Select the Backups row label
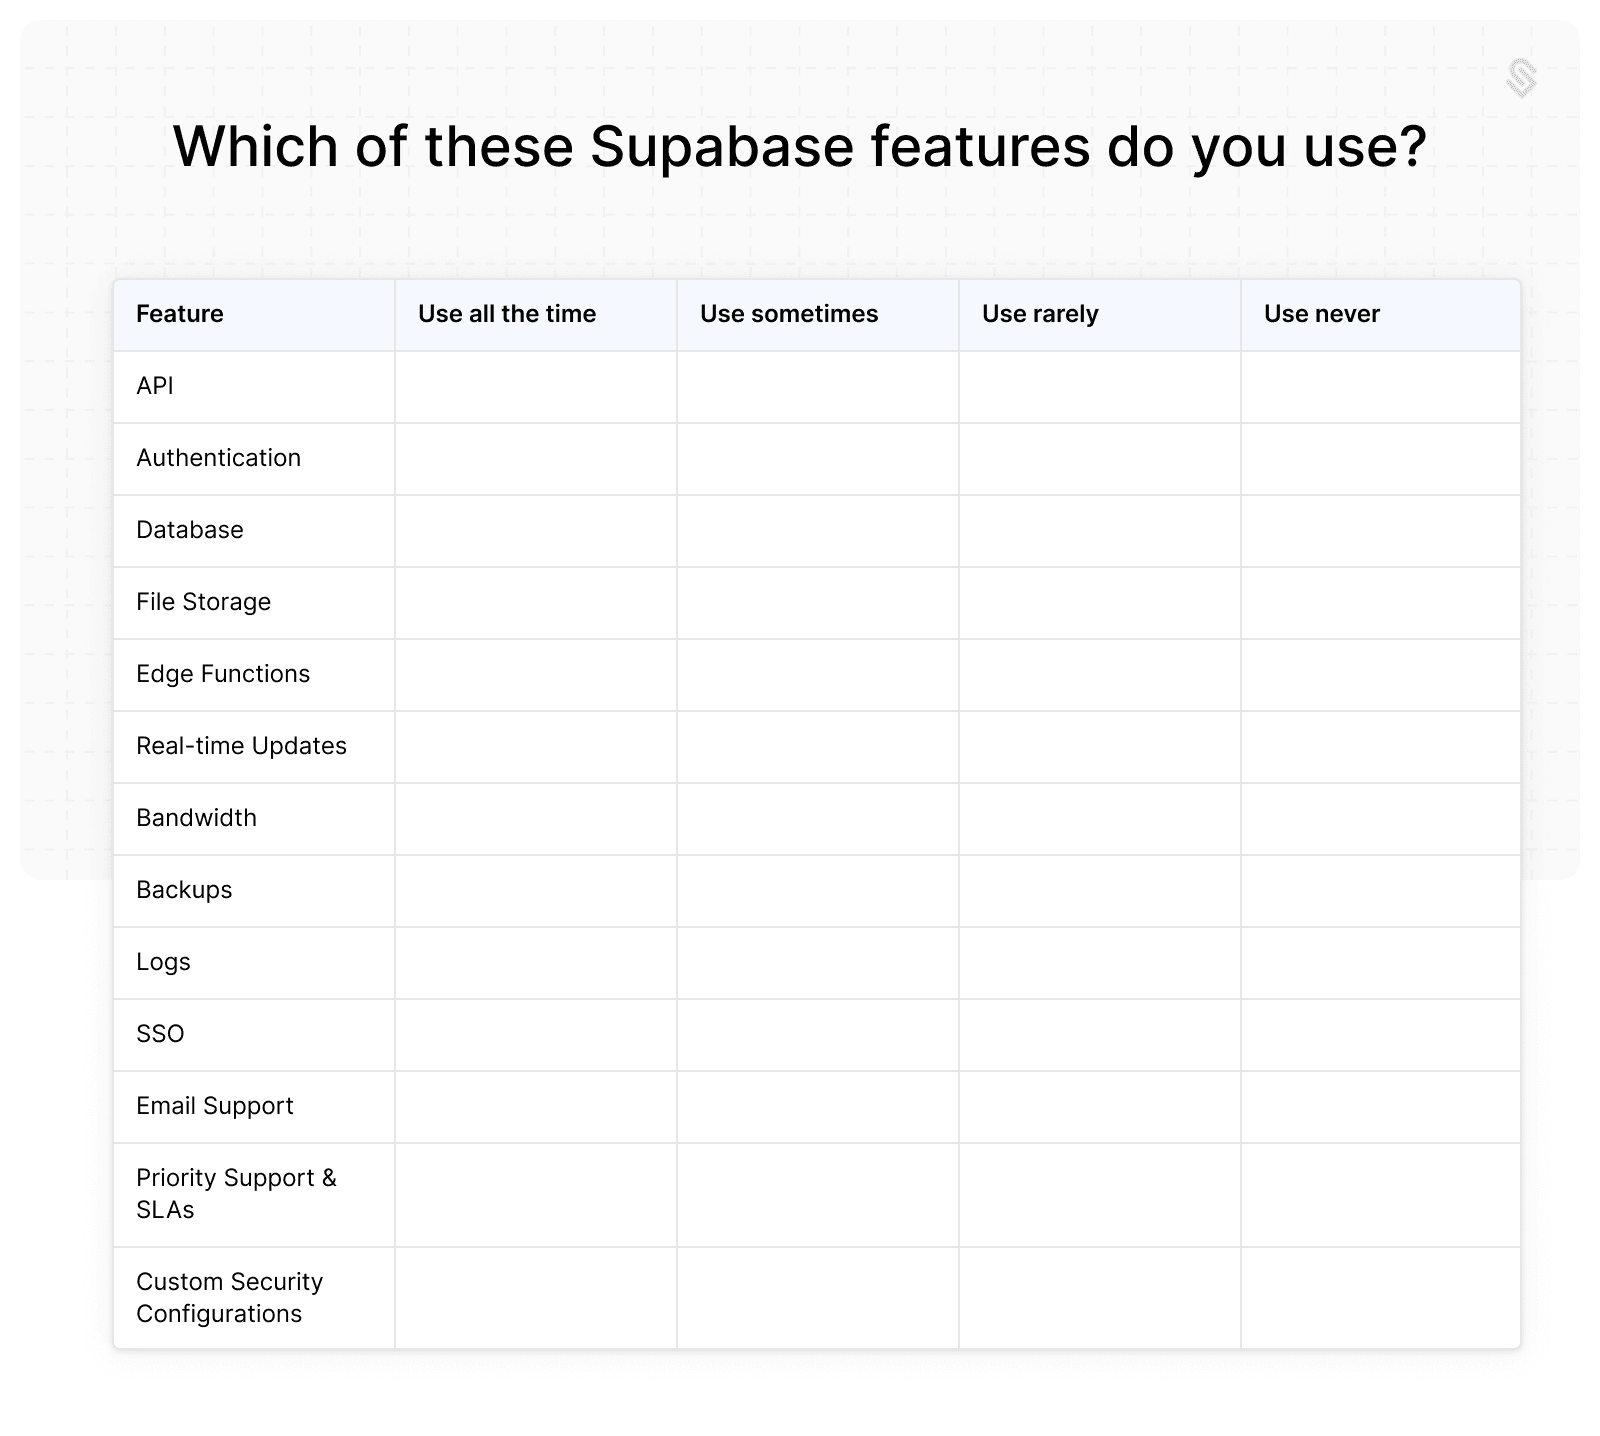1600x1436 pixels. click(184, 890)
